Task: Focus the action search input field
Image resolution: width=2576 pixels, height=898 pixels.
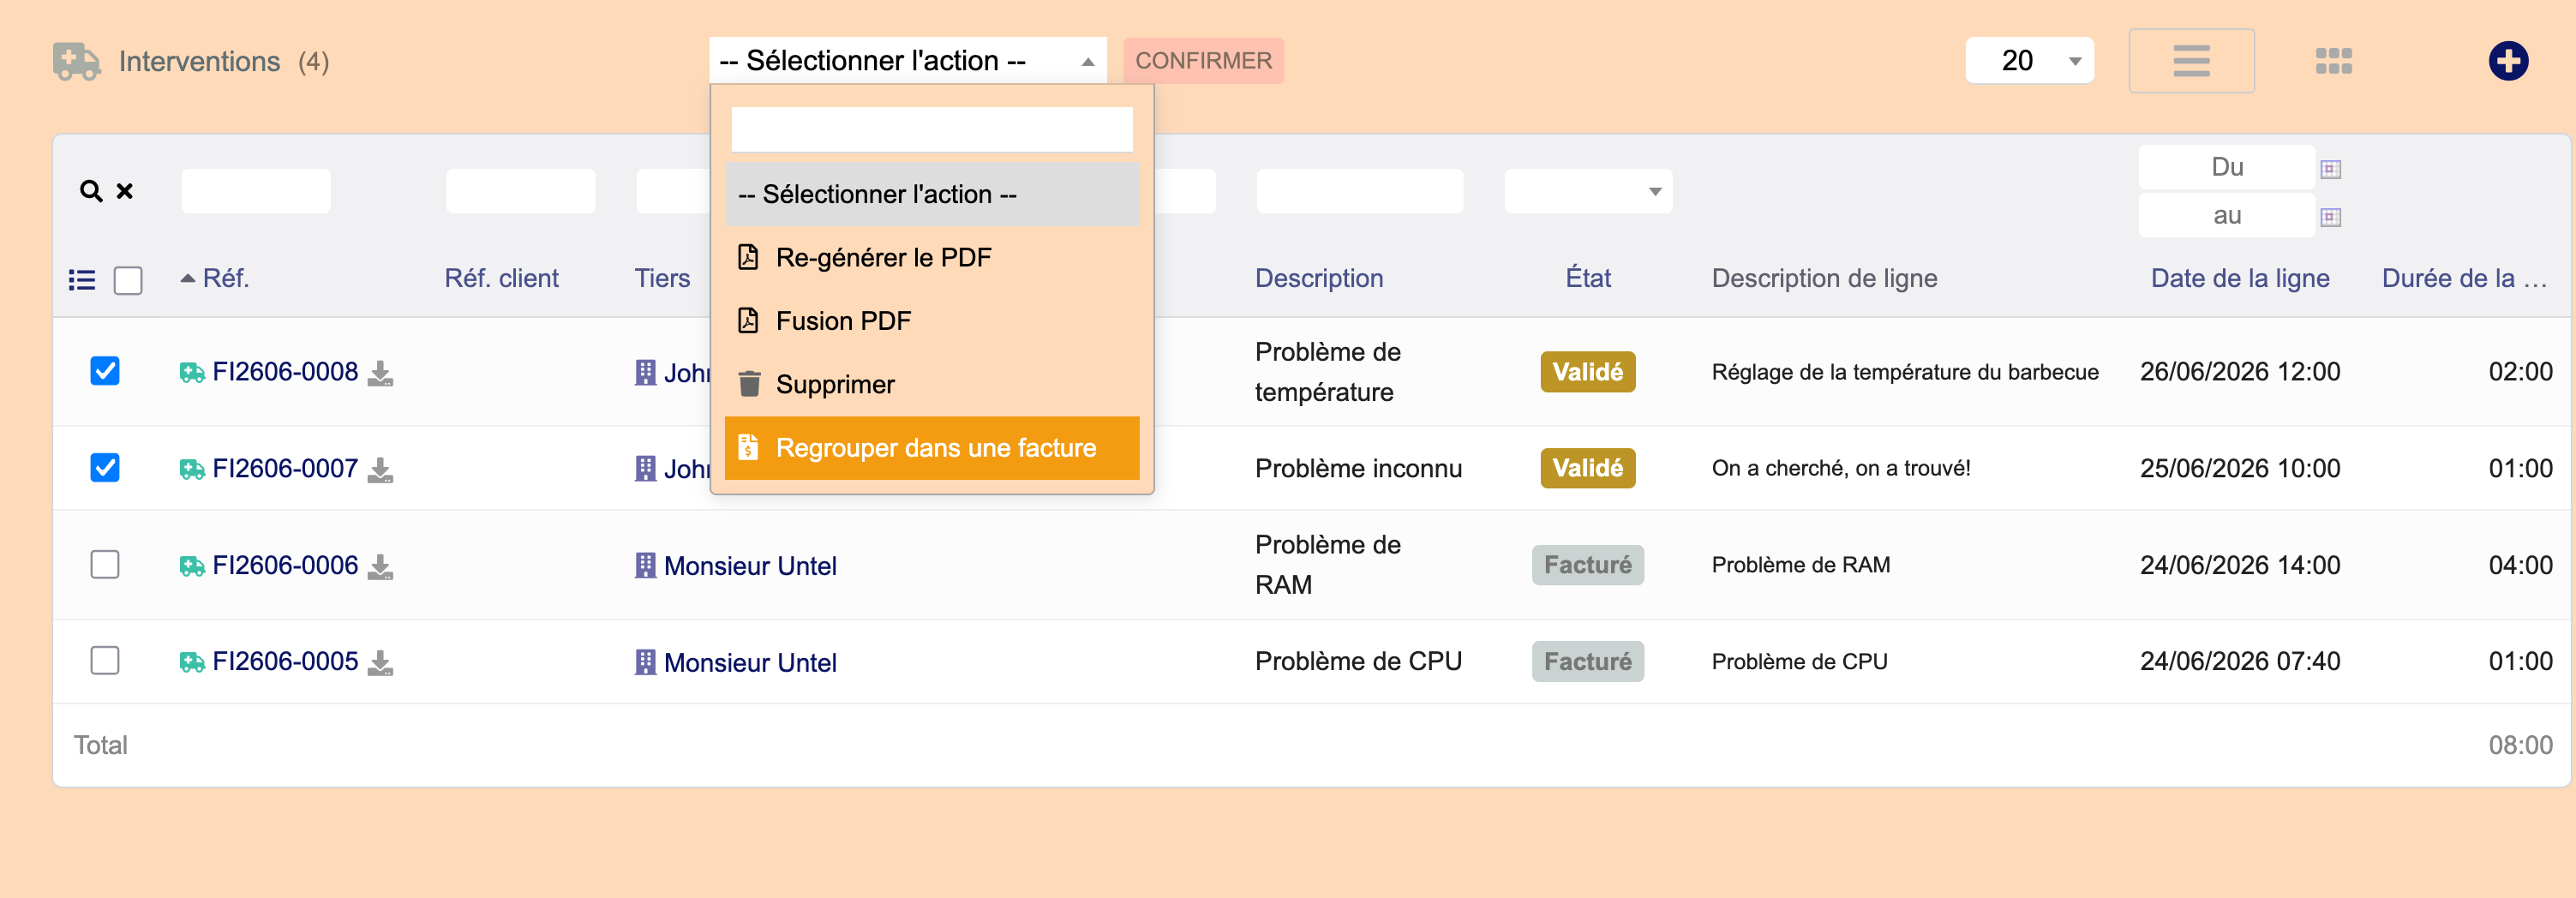Action: tap(932, 129)
